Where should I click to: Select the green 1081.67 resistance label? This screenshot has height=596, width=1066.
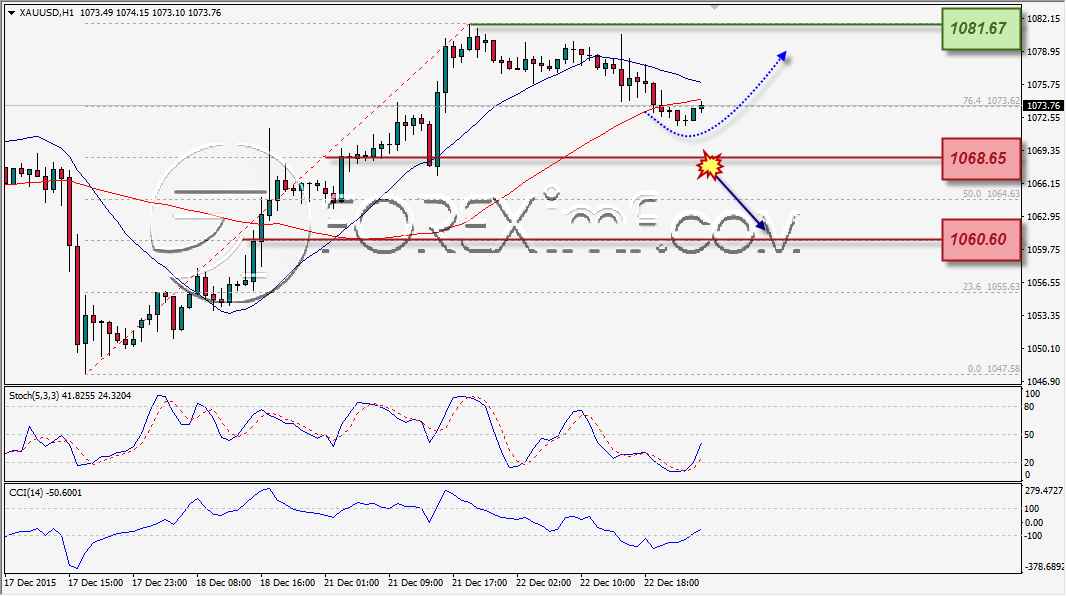click(x=981, y=29)
